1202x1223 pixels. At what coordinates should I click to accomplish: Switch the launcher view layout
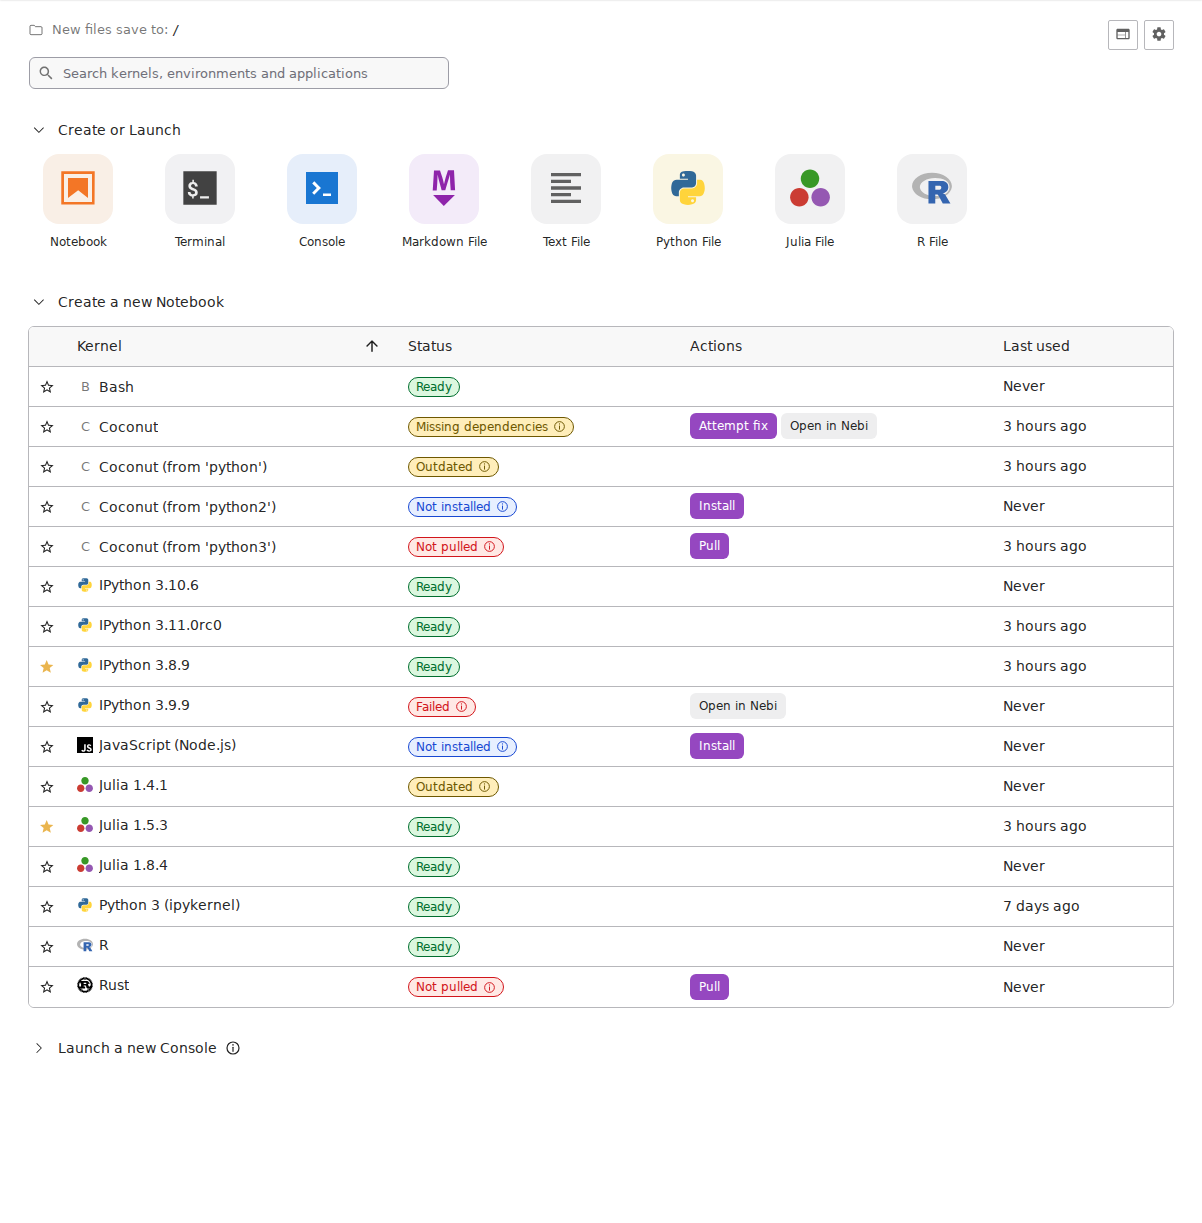click(x=1123, y=35)
